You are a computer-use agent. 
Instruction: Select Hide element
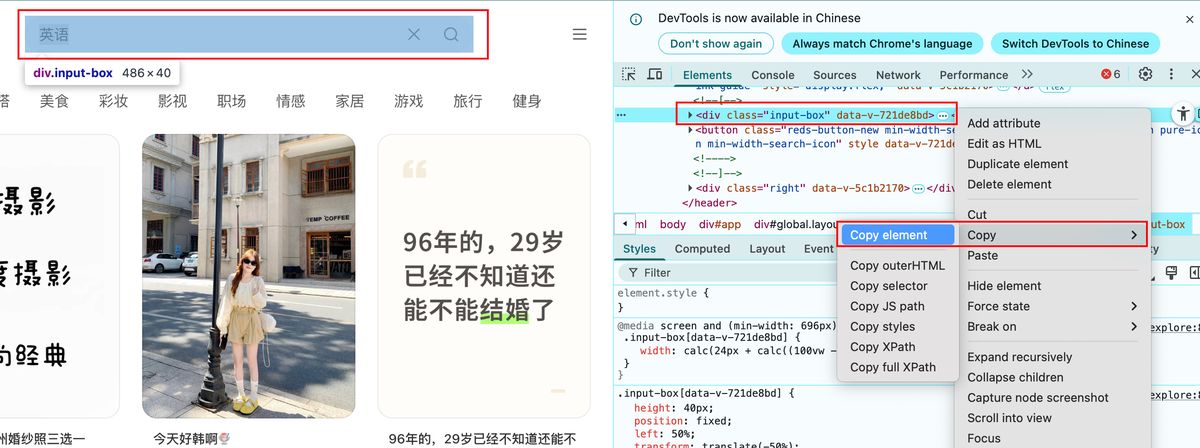pos(1005,286)
